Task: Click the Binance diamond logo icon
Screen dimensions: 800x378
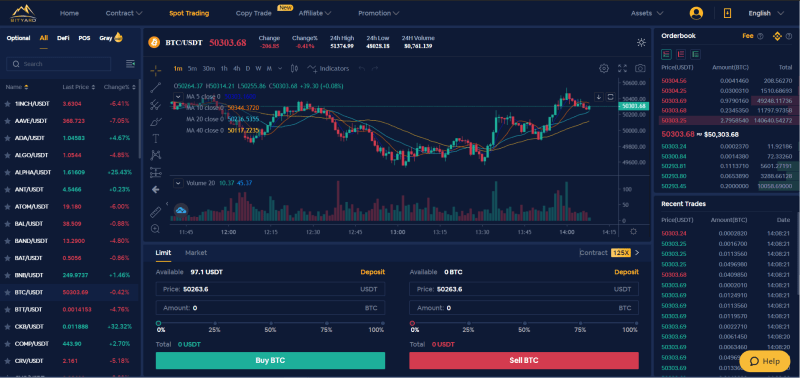Action: coord(778,36)
